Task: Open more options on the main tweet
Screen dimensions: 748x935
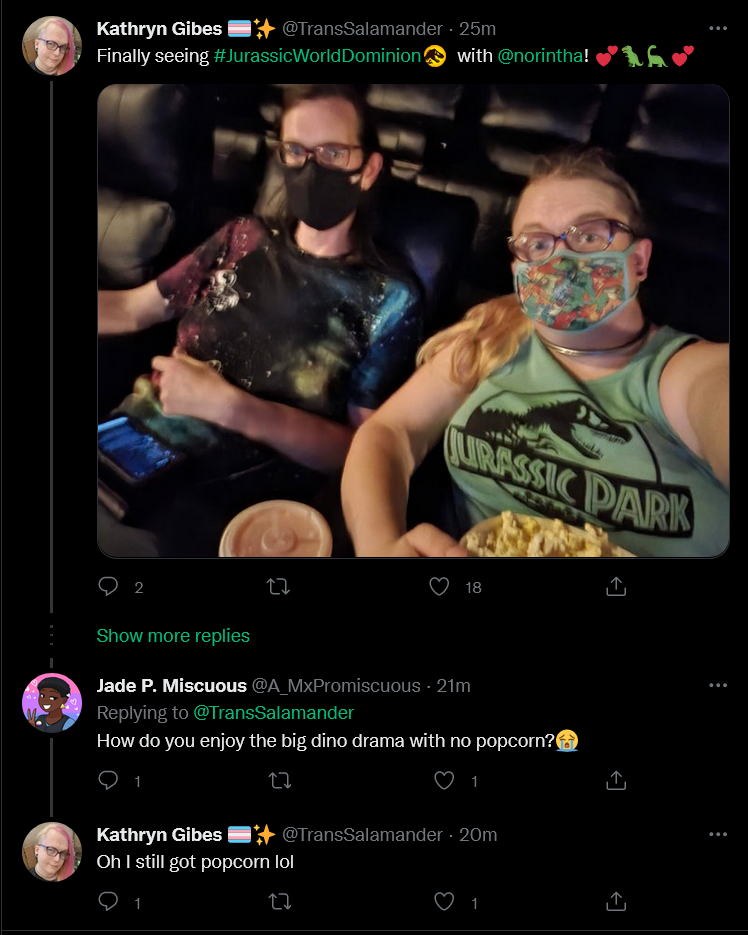Action: (718, 28)
